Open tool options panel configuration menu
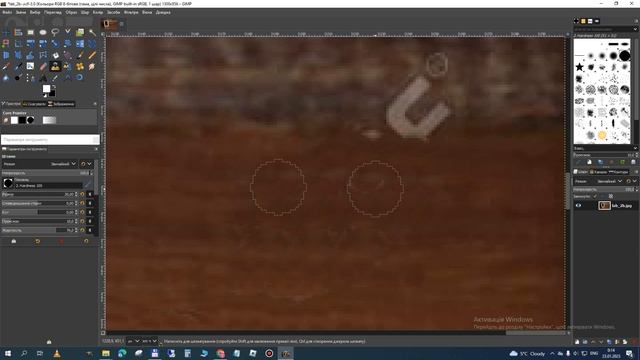Viewport: 640px width, 360px height. pyautogui.click(x=96, y=149)
